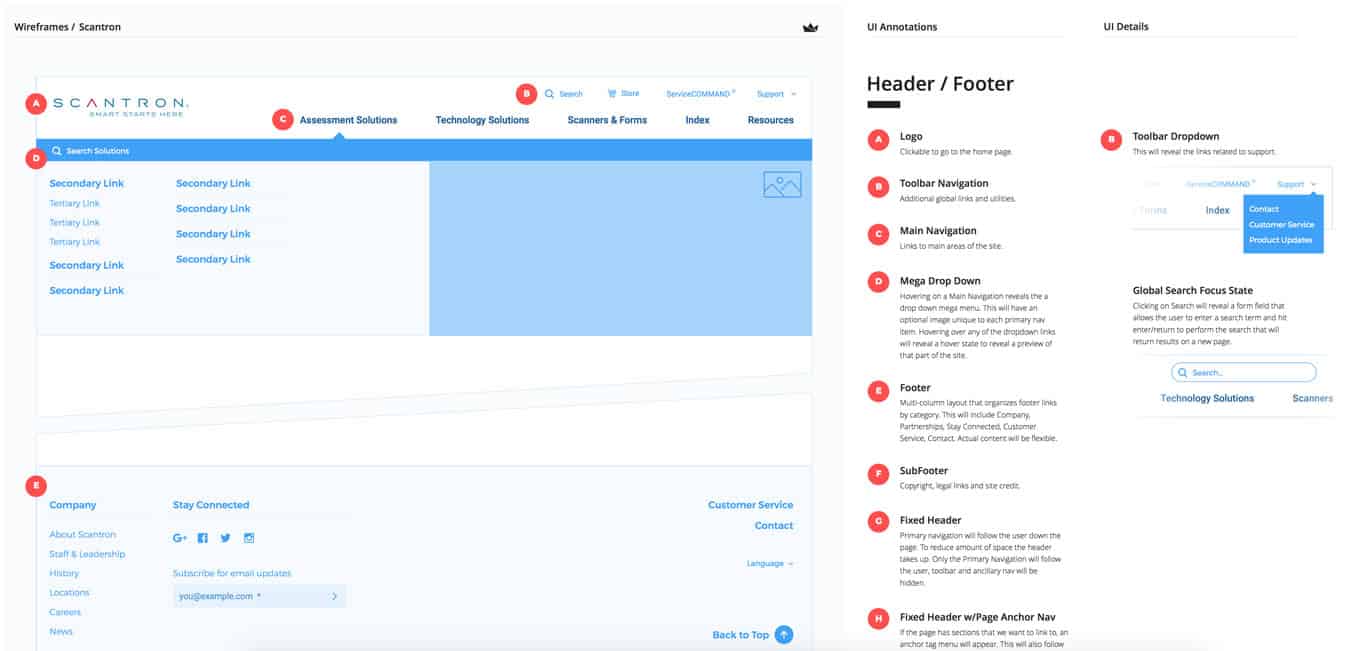Click the magnifier icon in the Global Search field
Viewport: 1350px width, 651px height.
point(1183,372)
